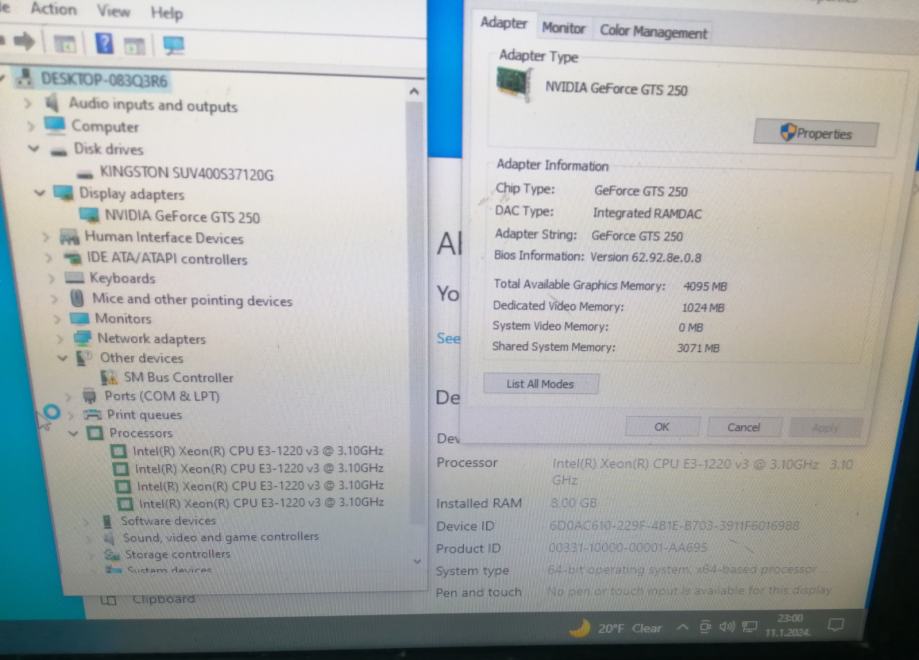Image resolution: width=919 pixels, height=660 pixels.
Task: Click the Storage controllers icon
Action: pyautogui.click(x=111, y=554)
